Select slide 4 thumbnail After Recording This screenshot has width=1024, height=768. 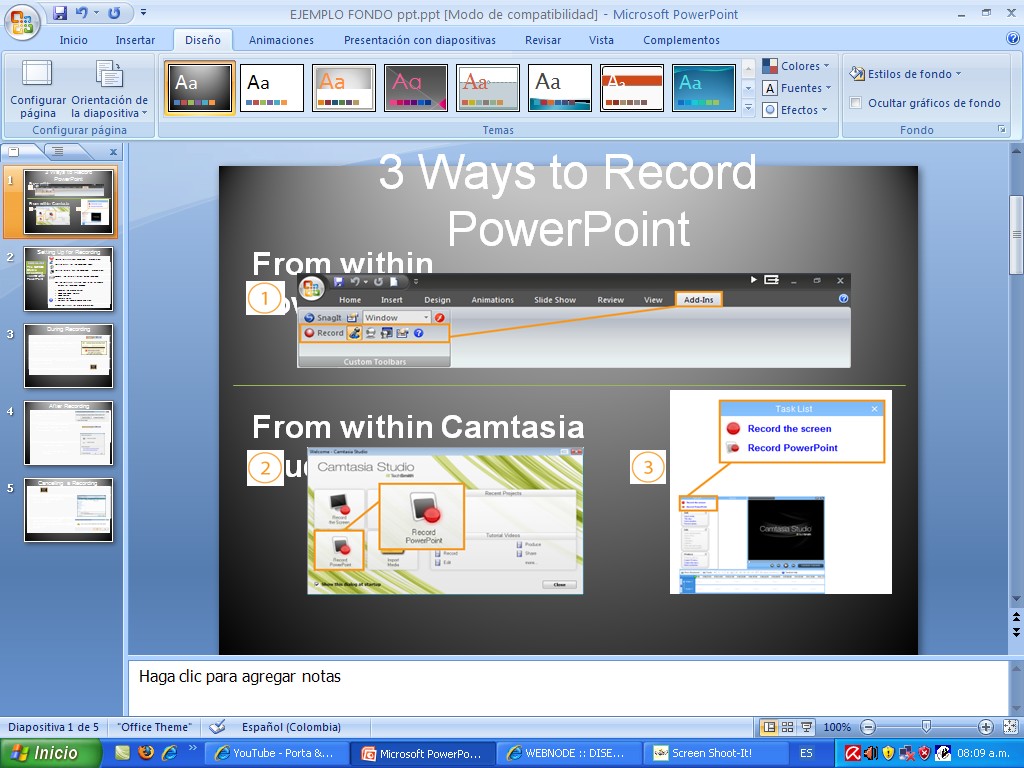pyautogui.click(x=68, y=433)
